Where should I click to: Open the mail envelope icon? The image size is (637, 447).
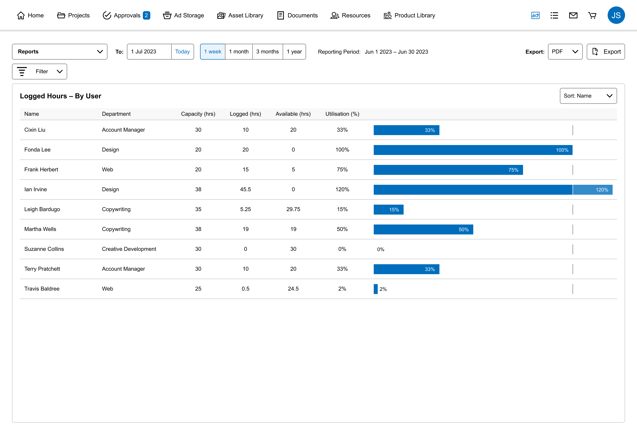(573, 15)
